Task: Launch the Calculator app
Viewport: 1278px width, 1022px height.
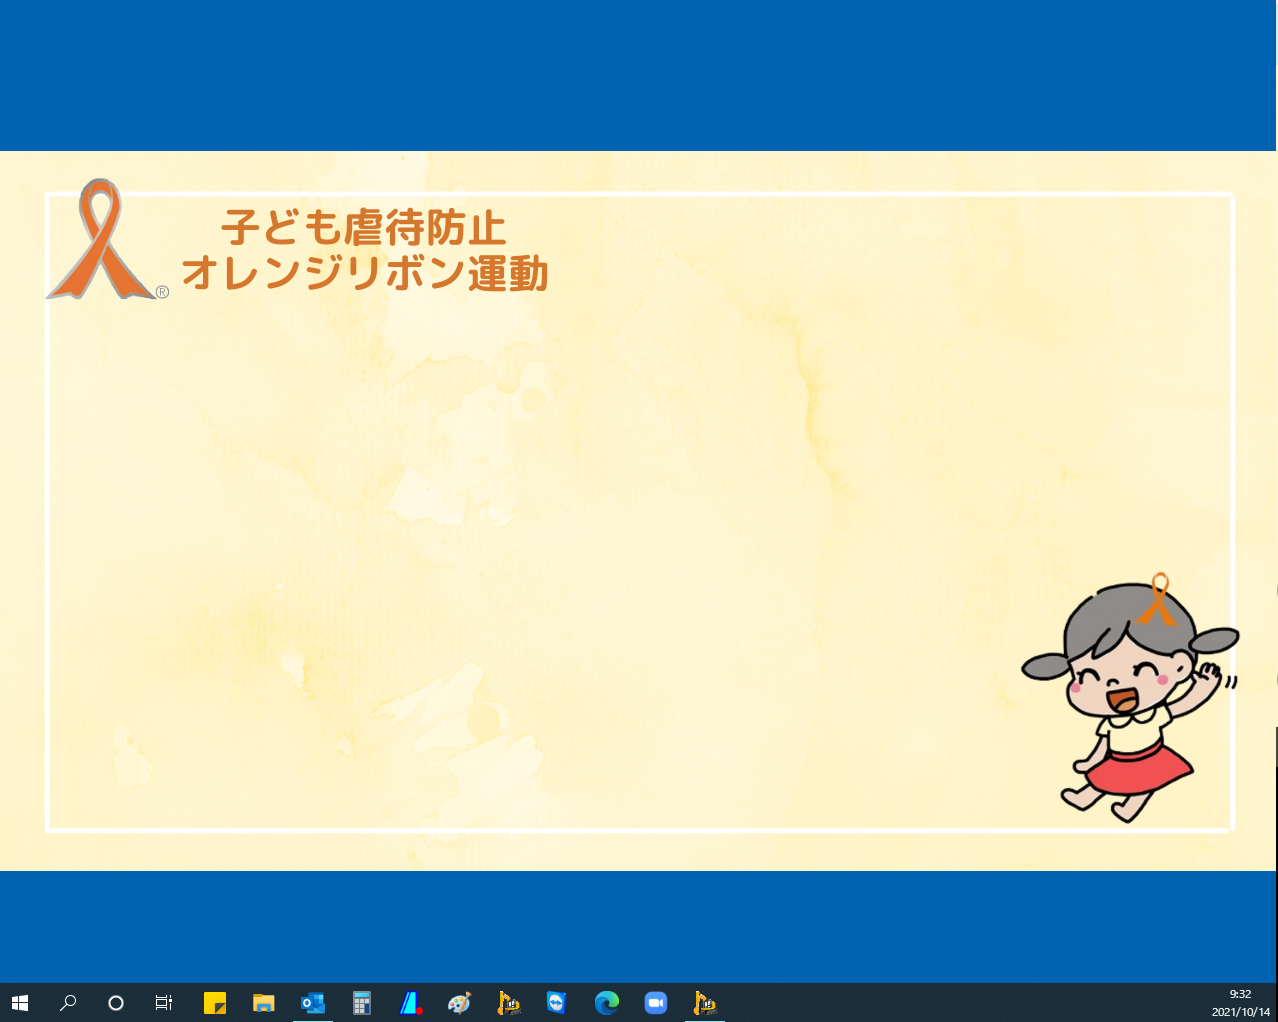Action: [x=362, y=1003]
